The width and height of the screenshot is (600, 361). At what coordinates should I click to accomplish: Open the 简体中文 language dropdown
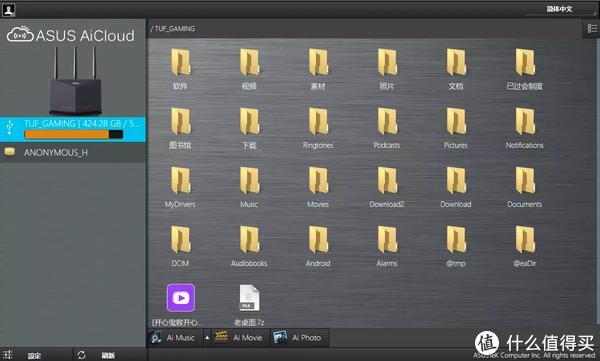560,9
